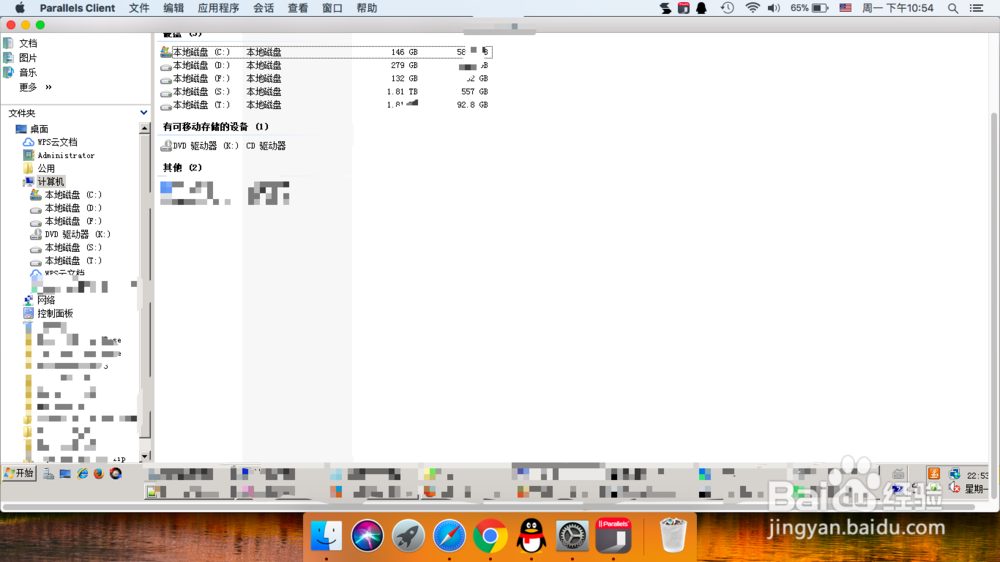Select 本地磁盘 (S:) row in drive list

pyautogui.click(x=325, y=92)
